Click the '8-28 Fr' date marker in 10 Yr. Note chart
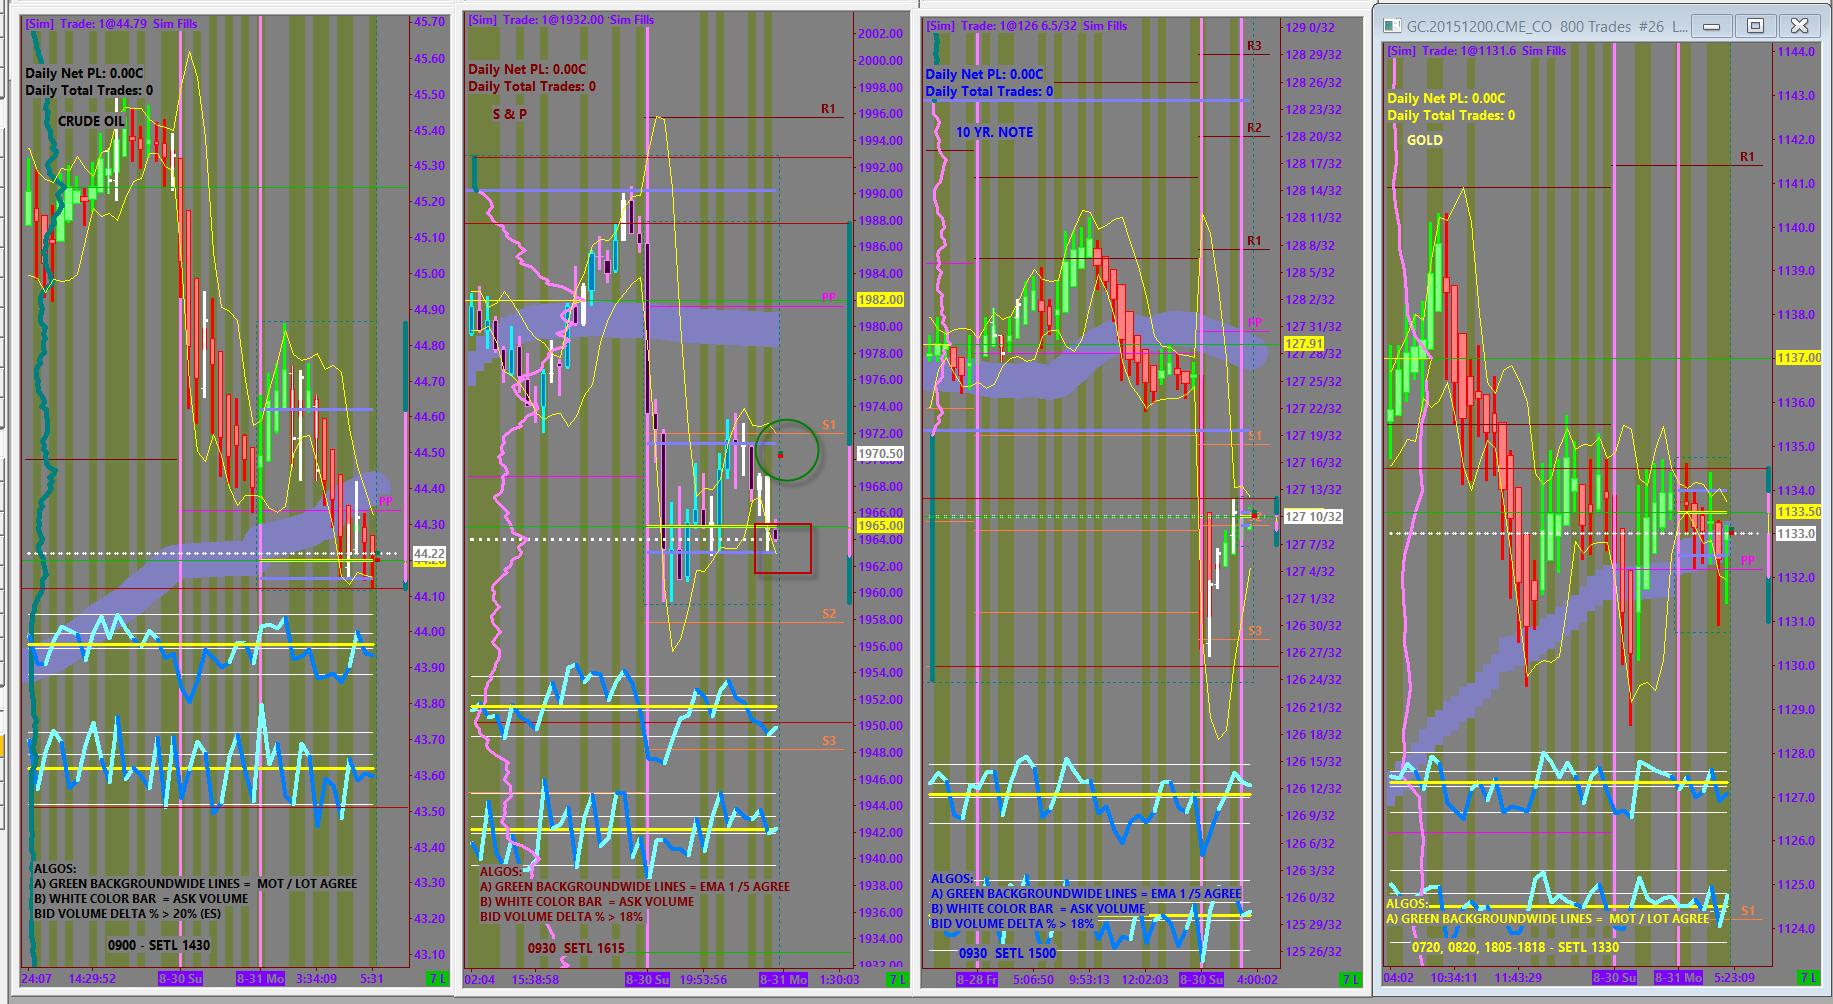Screen dimensions: 1833x1004 (x=977, y=979)
